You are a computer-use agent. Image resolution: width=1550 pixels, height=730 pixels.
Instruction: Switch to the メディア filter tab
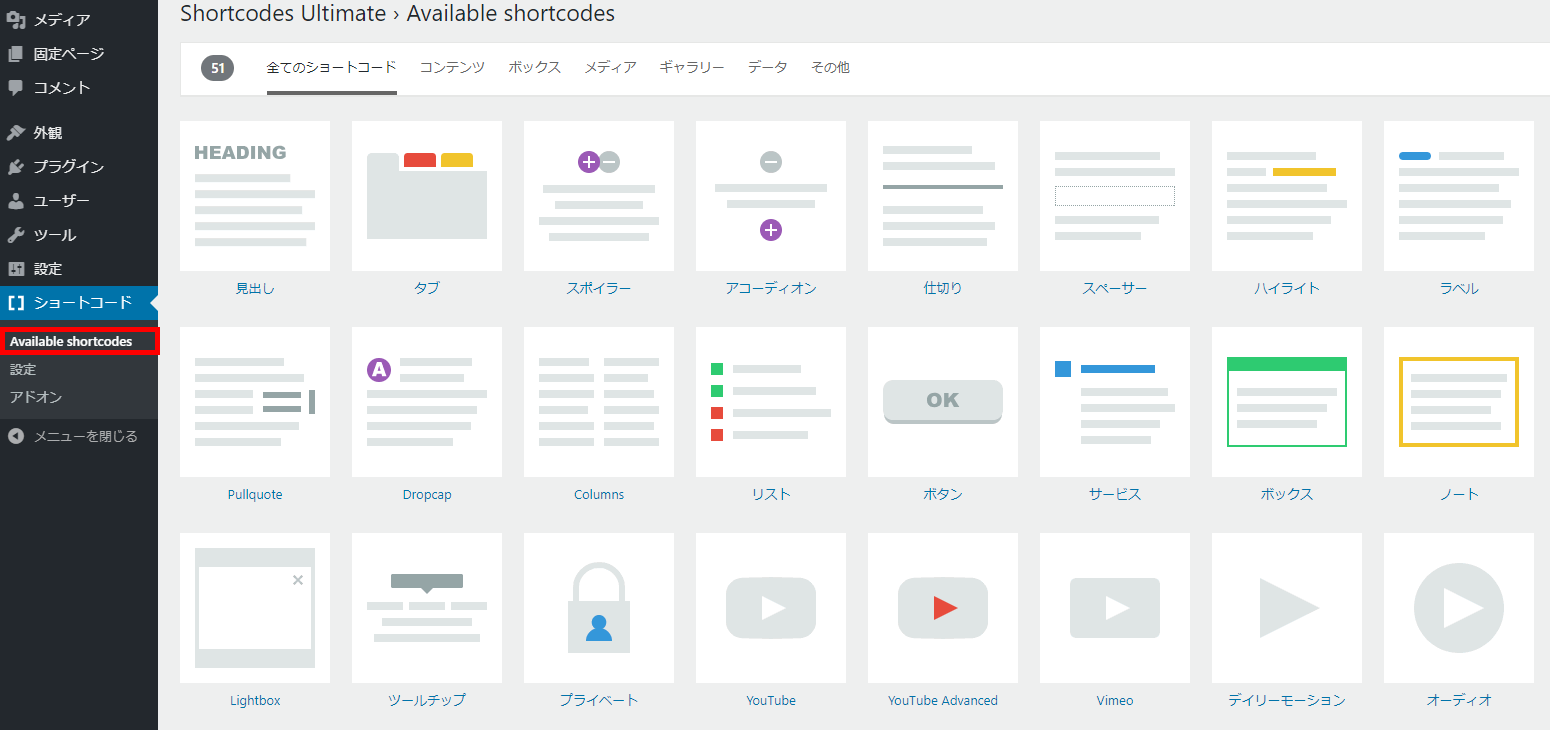pos(610,68)
